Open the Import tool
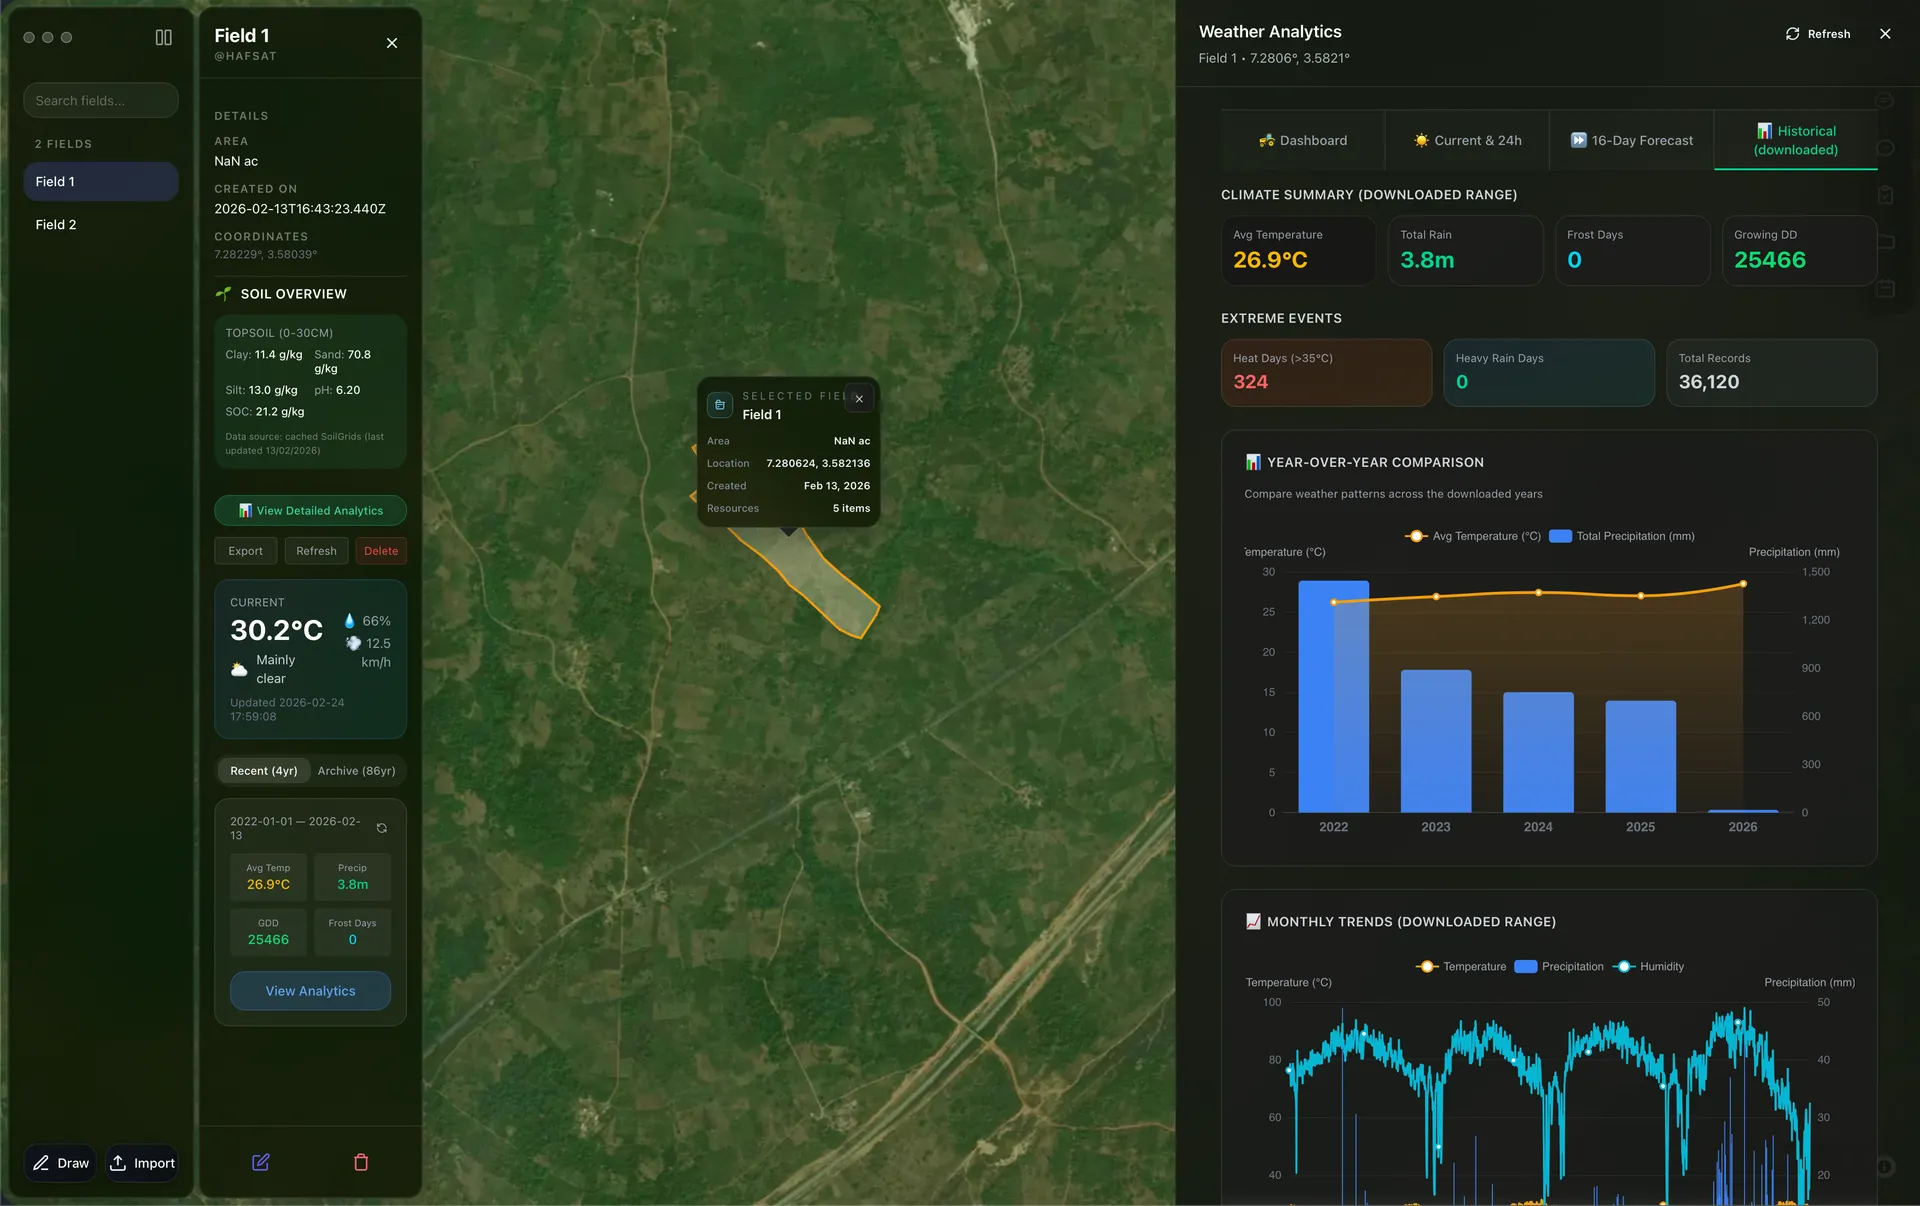 [x=143, y=1163]
